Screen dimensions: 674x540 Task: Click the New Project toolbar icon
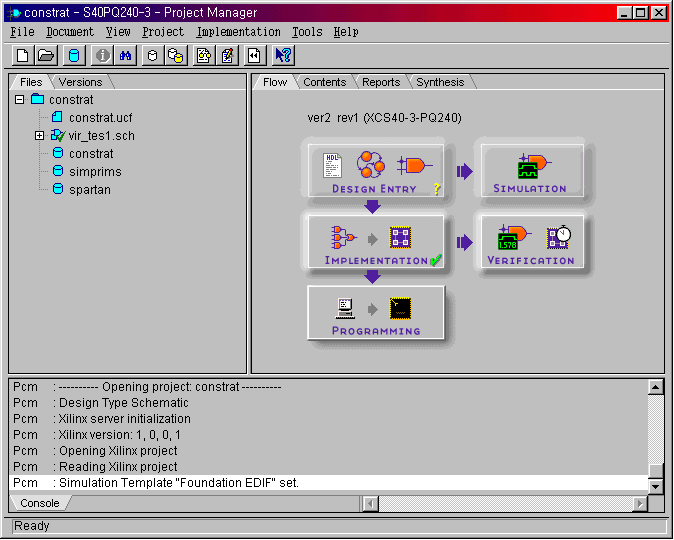(23, 55)
